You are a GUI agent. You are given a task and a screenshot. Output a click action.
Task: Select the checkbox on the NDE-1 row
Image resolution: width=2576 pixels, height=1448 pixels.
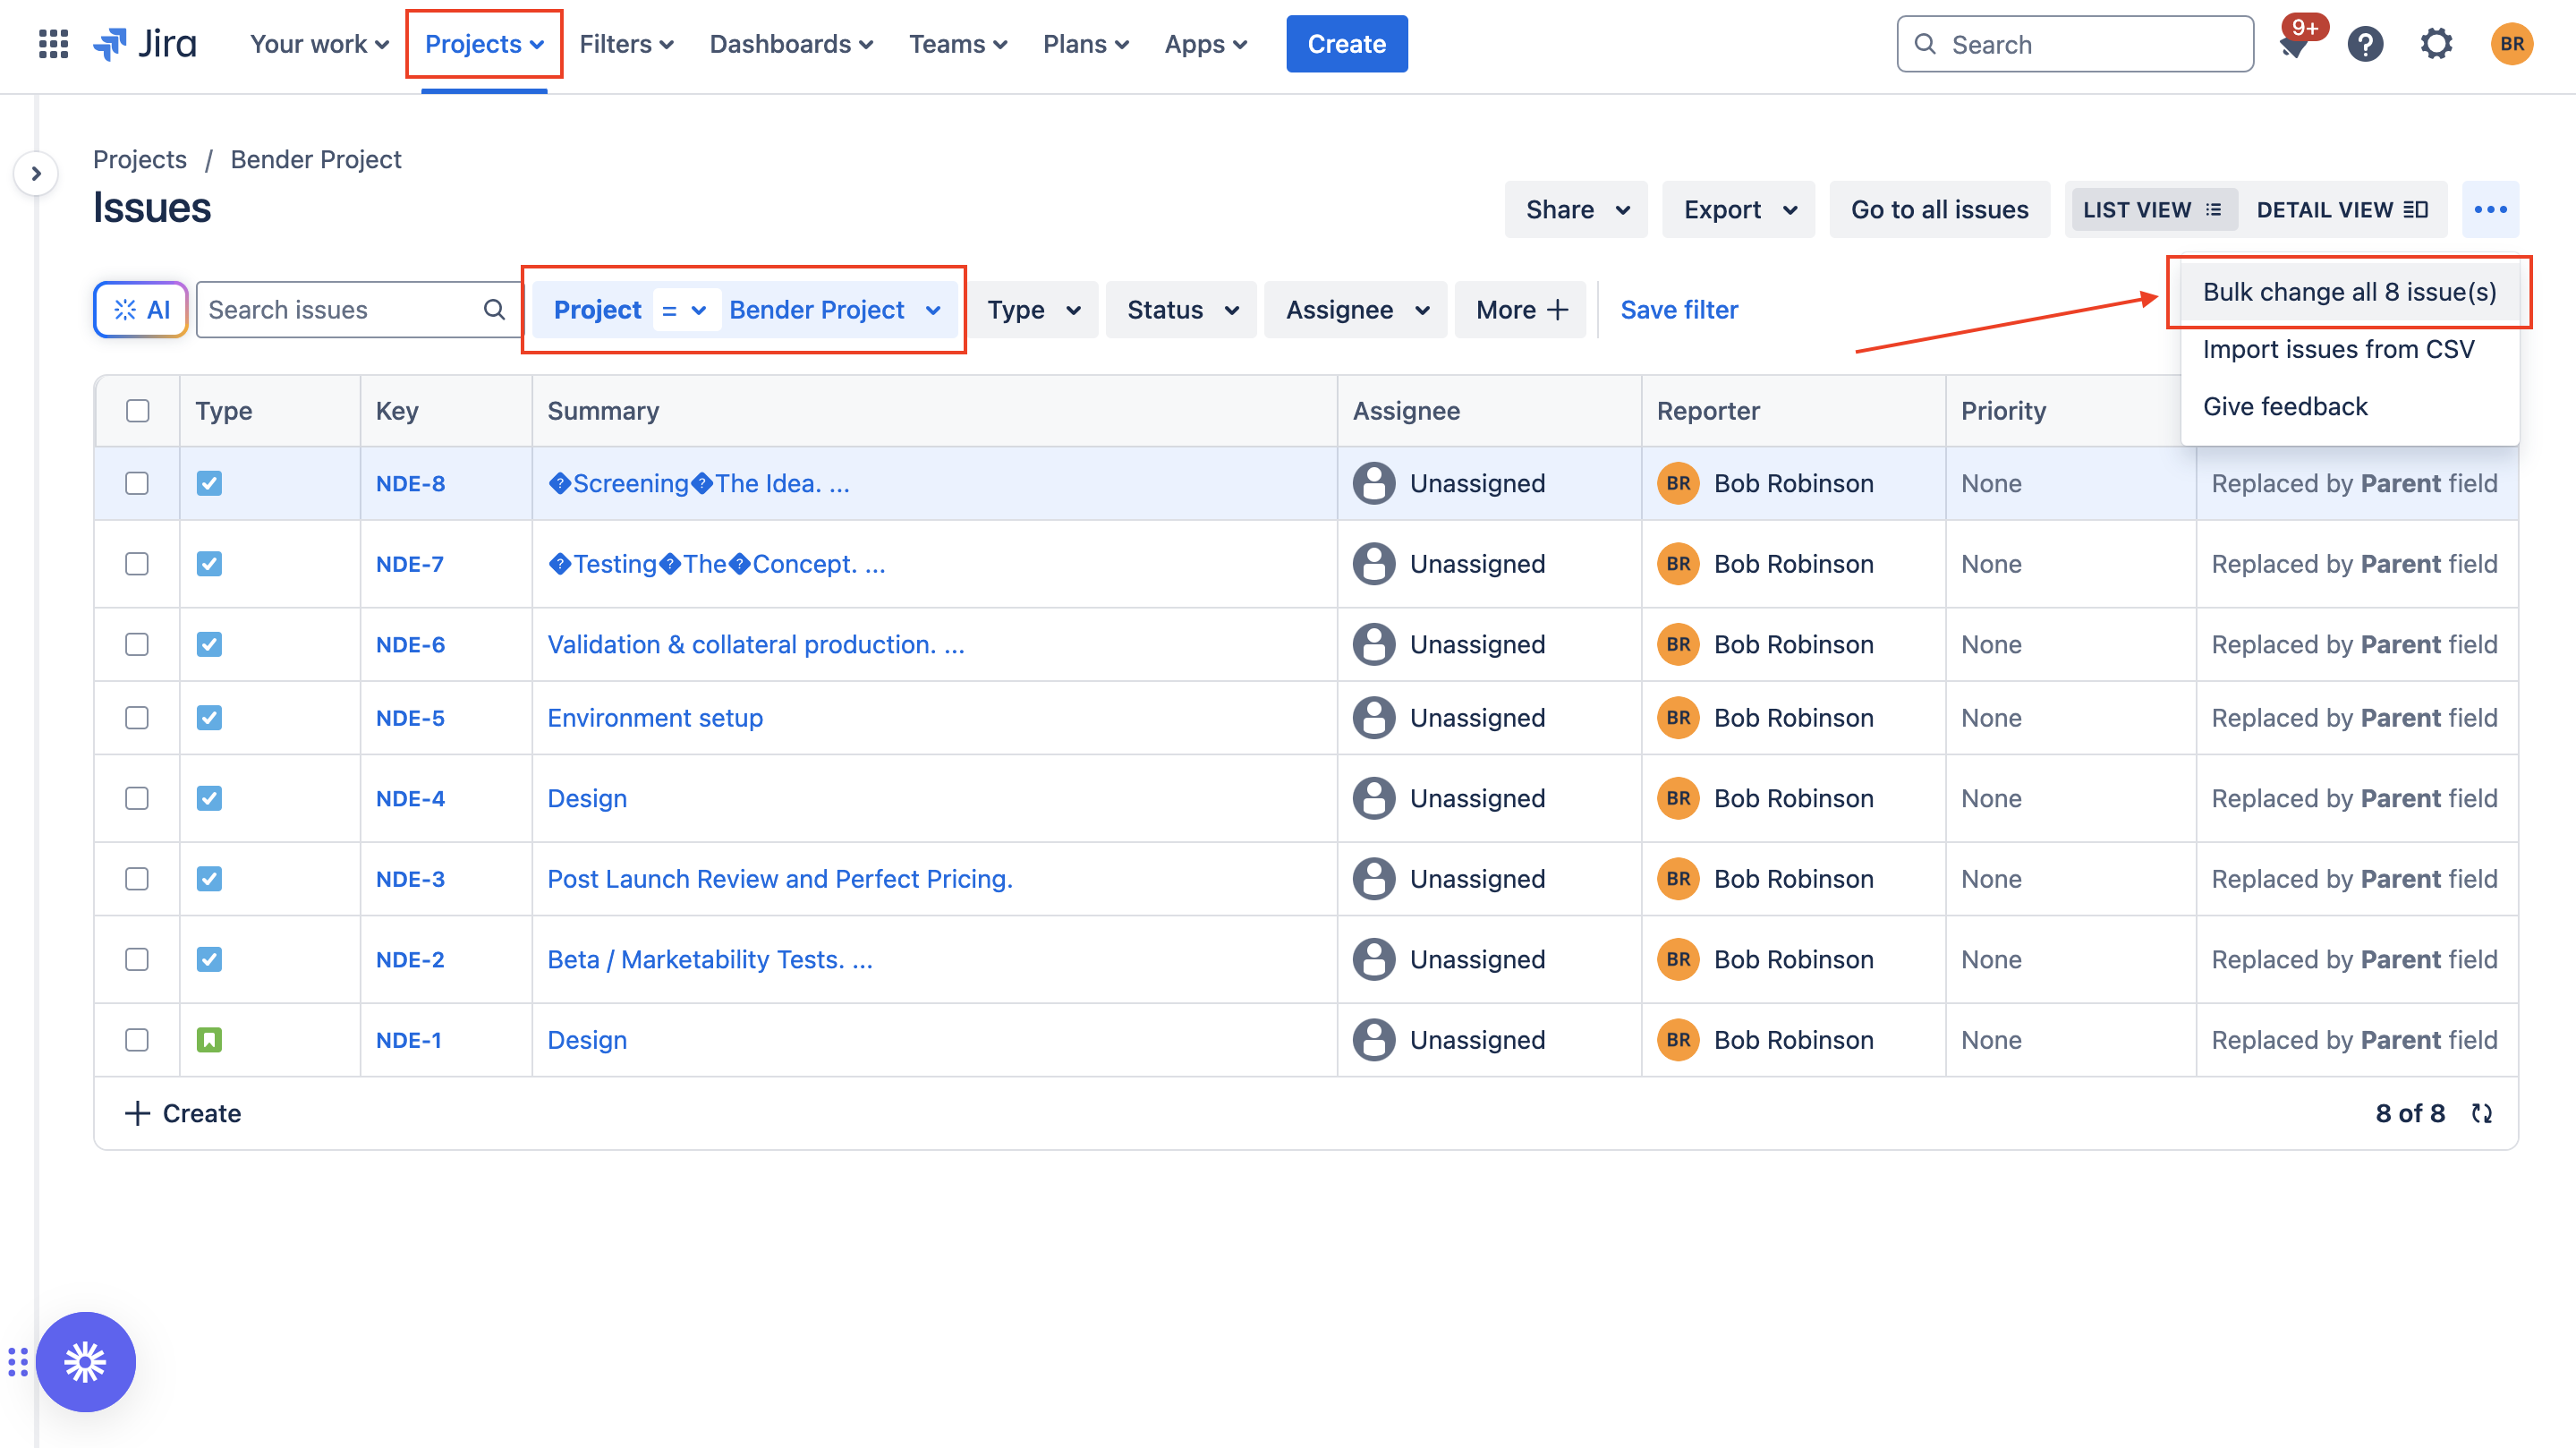point(137,1040)
